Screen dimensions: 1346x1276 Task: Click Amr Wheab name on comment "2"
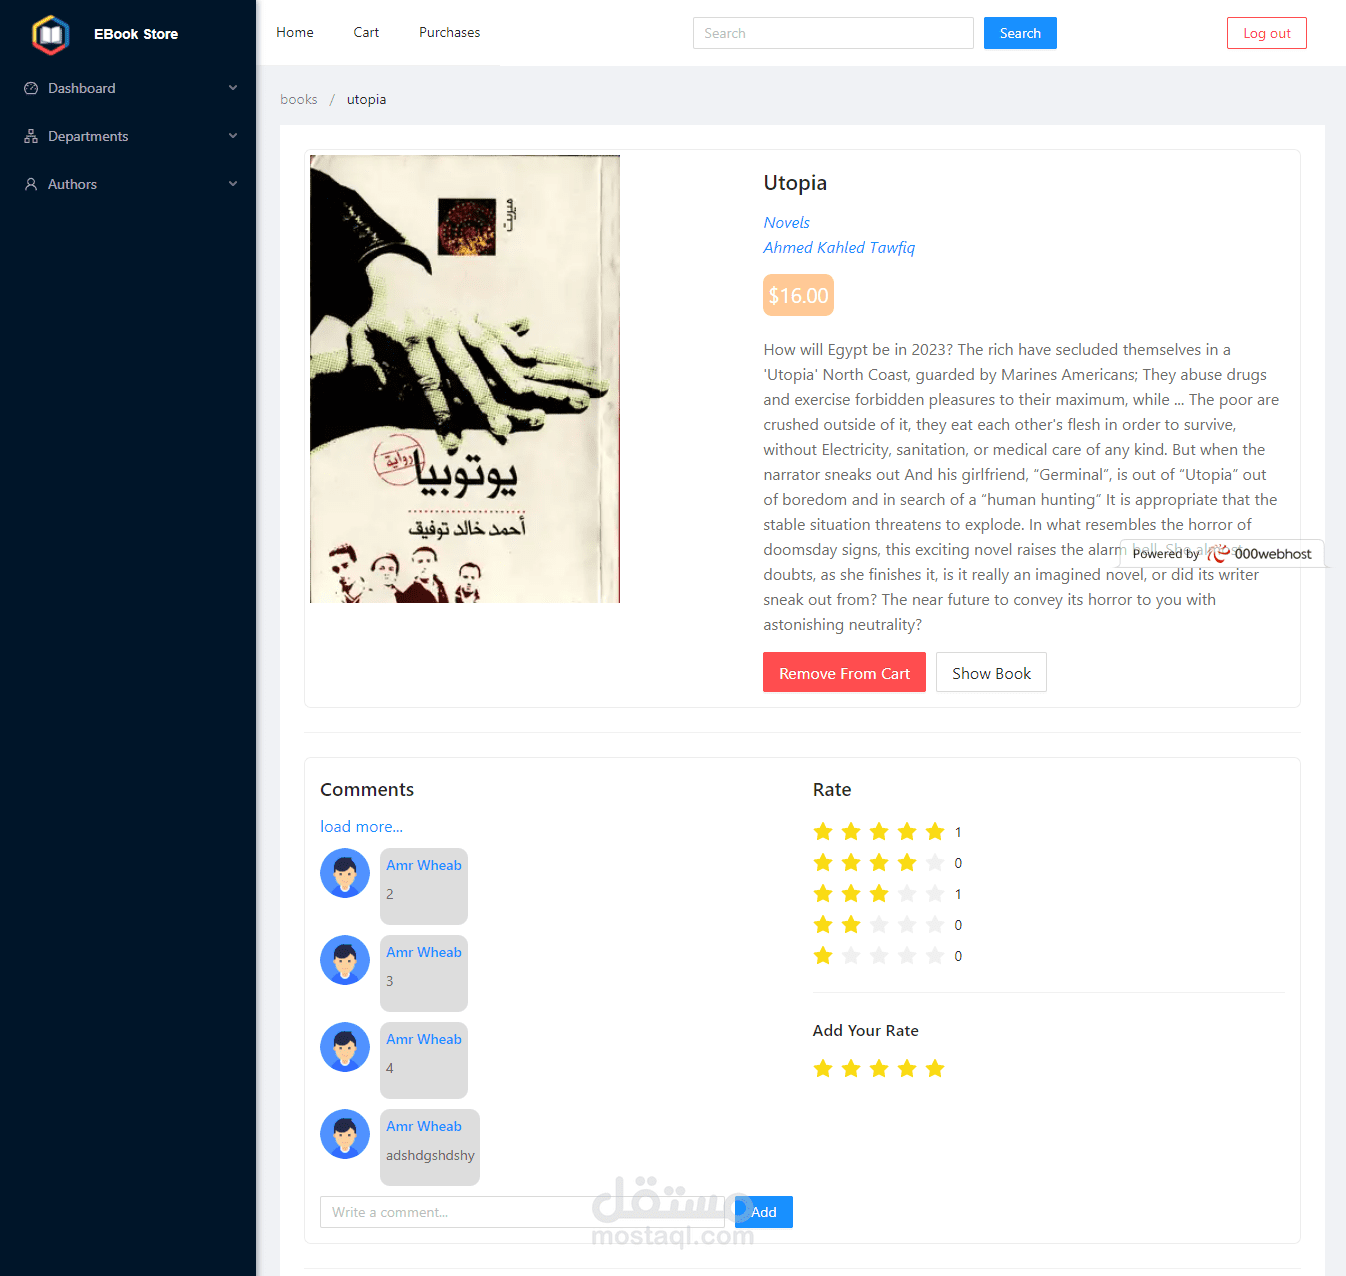[x=424, y=865]
